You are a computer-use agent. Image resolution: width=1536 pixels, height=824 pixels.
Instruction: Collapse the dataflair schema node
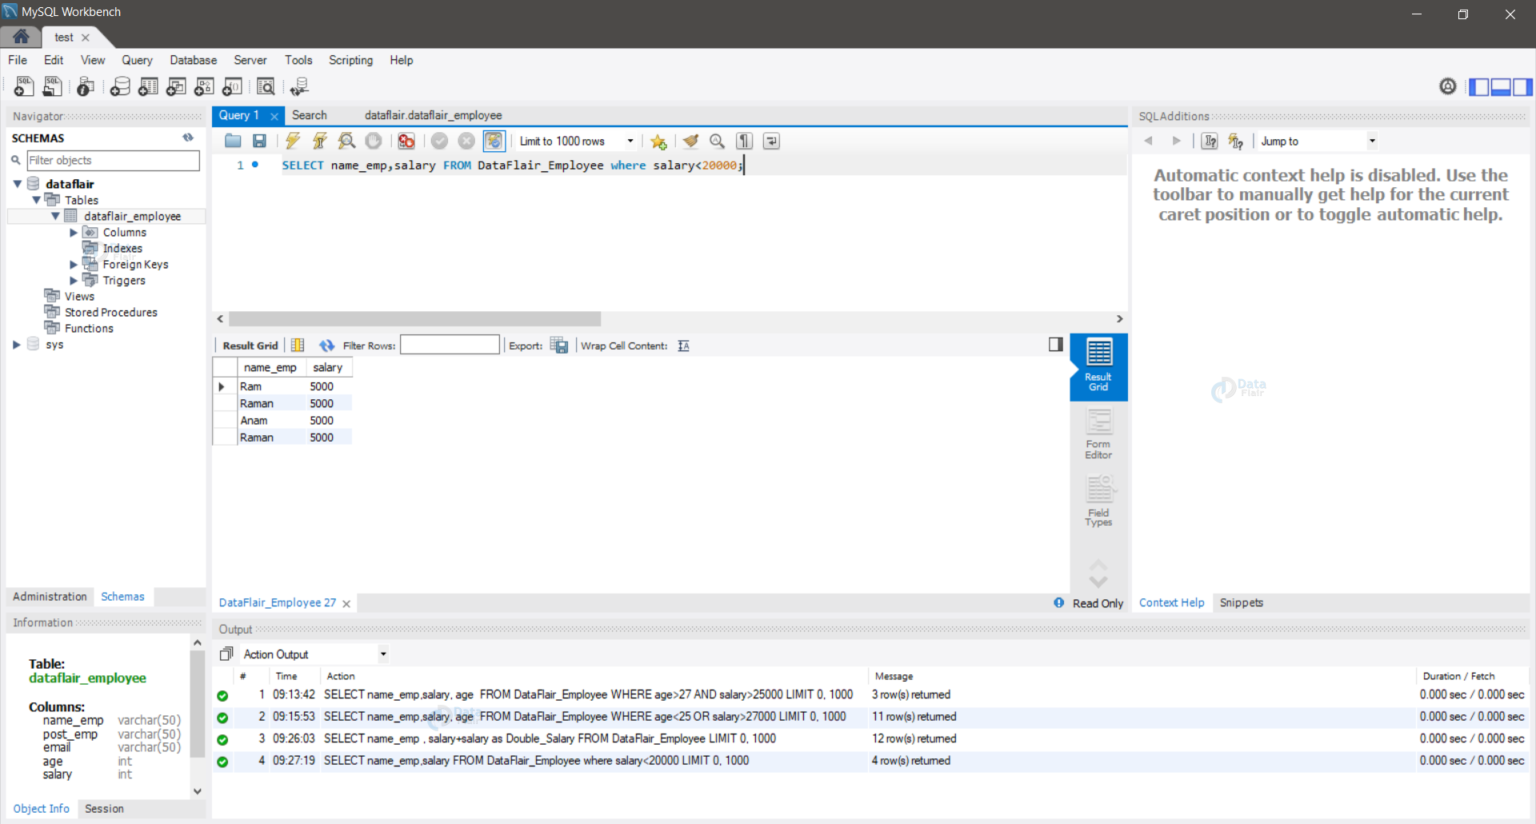tap(17, 184)
